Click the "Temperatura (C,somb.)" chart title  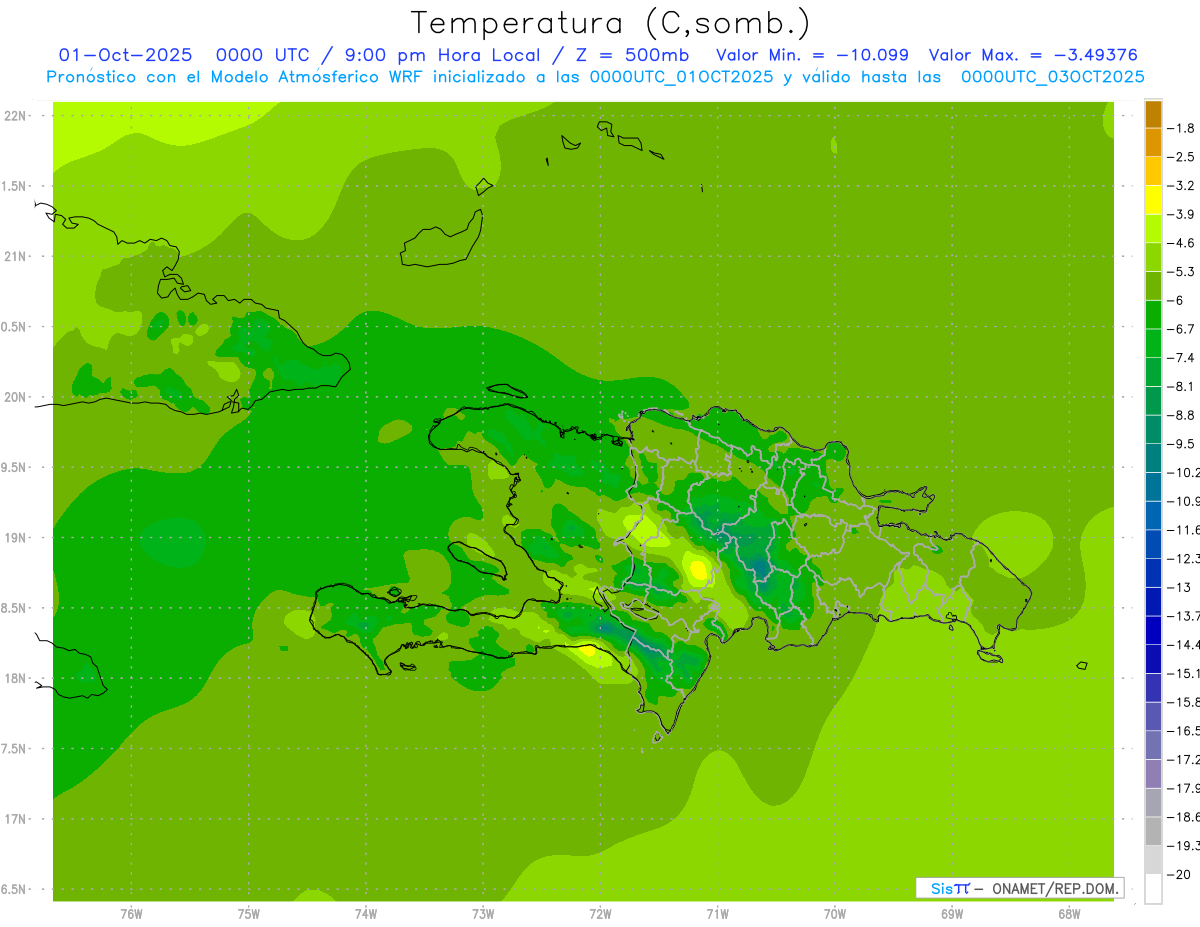click(610, 23)
